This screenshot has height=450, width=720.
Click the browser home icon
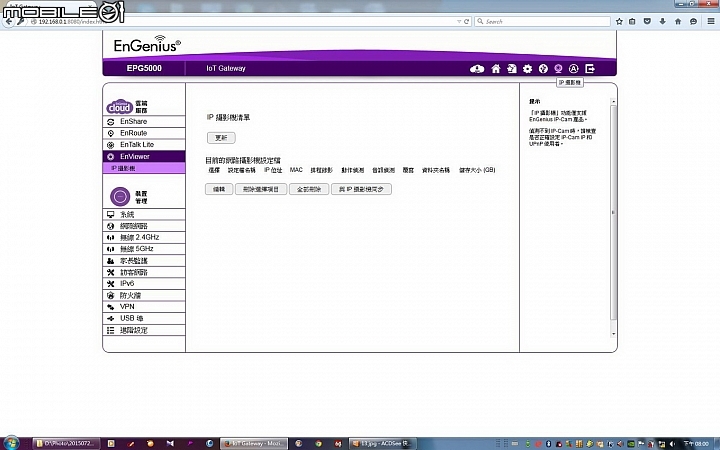678,22
